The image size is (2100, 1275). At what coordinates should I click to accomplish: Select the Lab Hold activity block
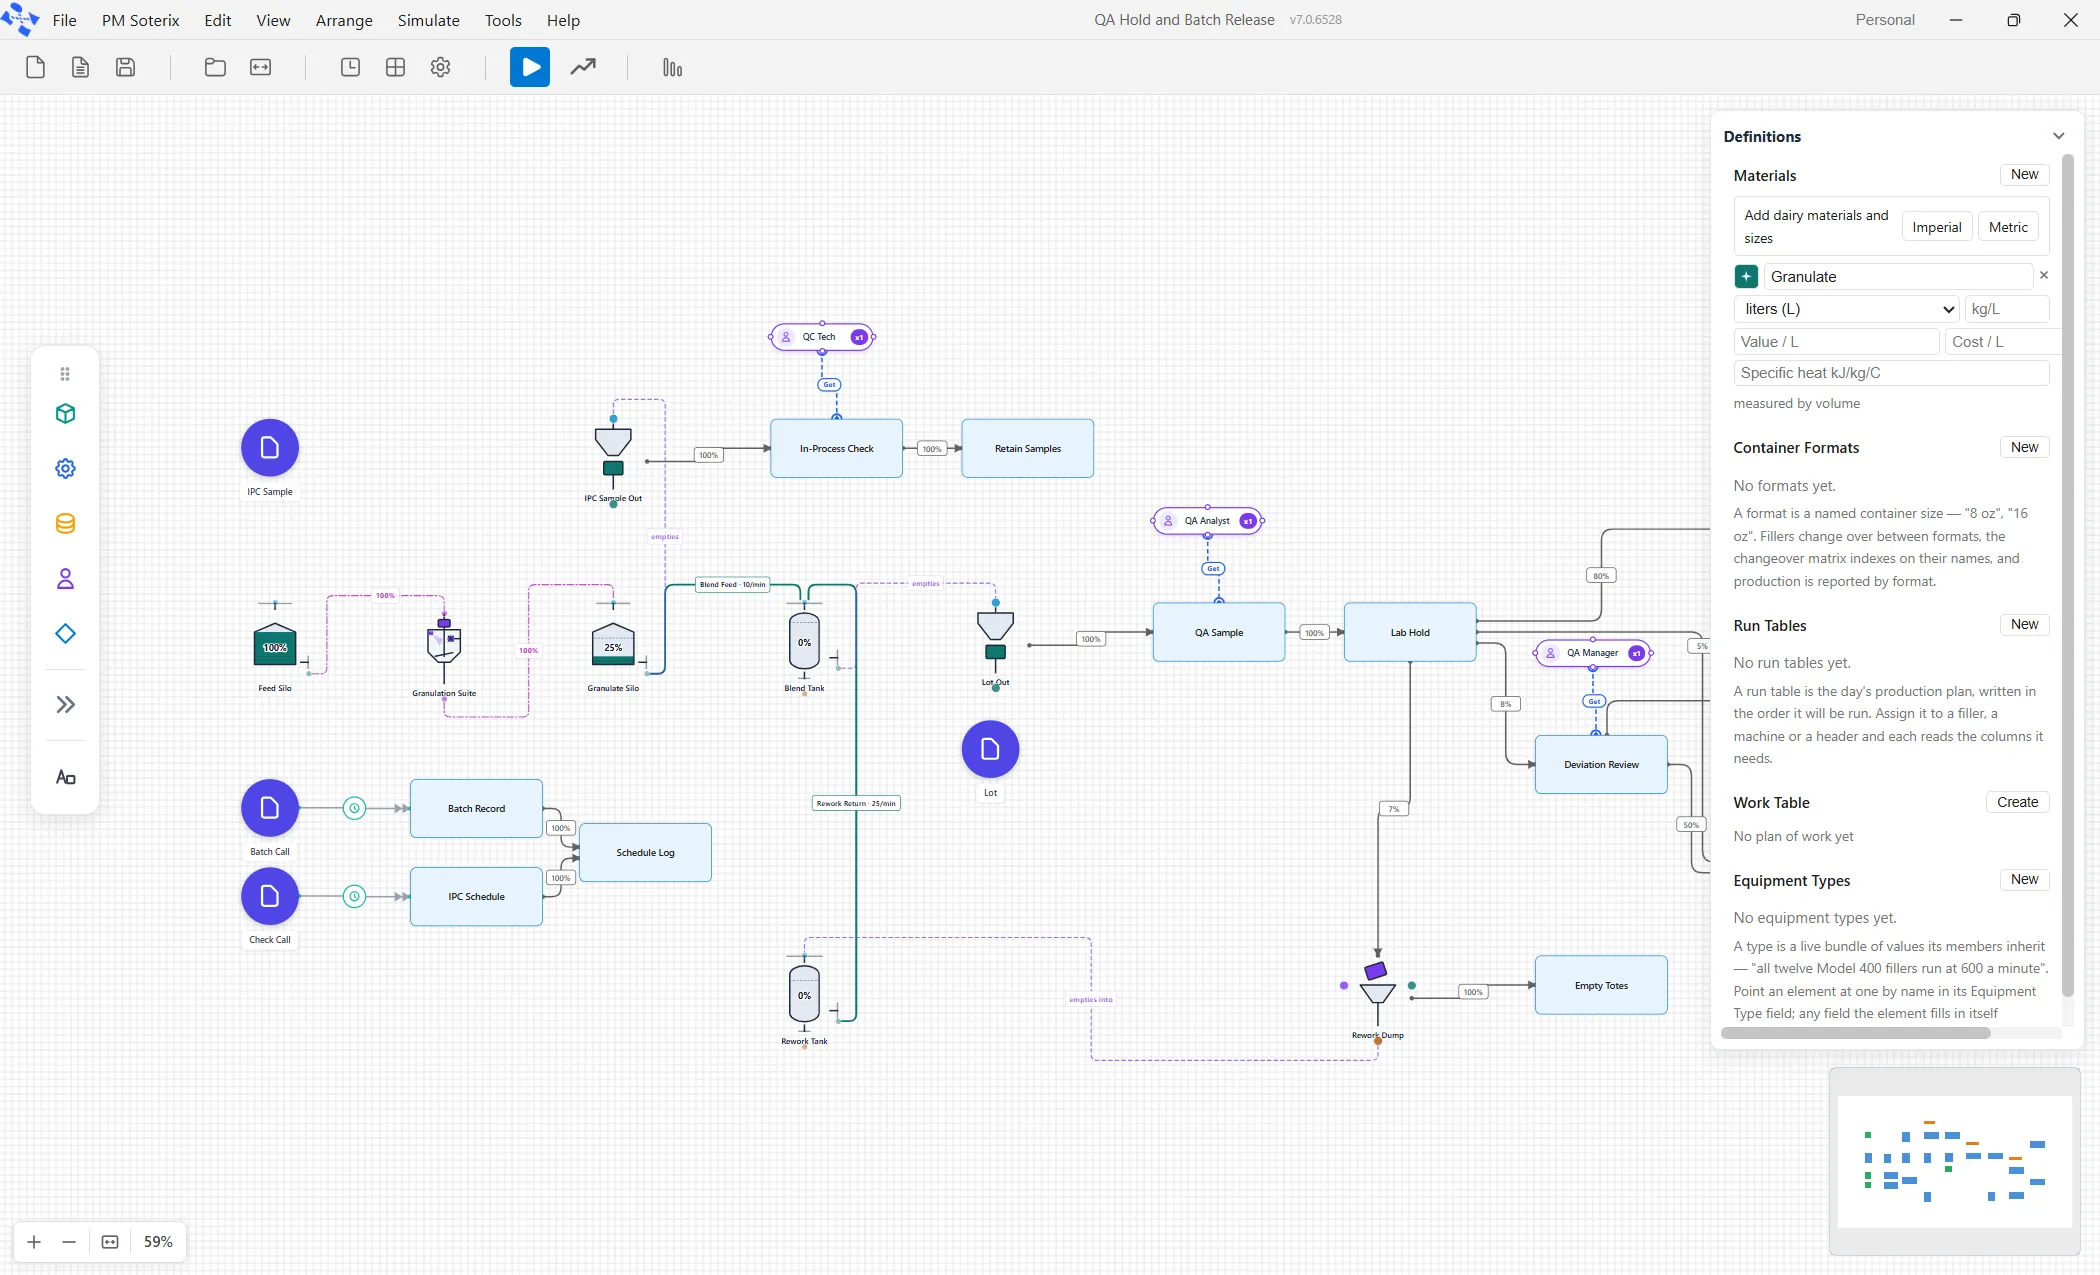coord(1410,632)
